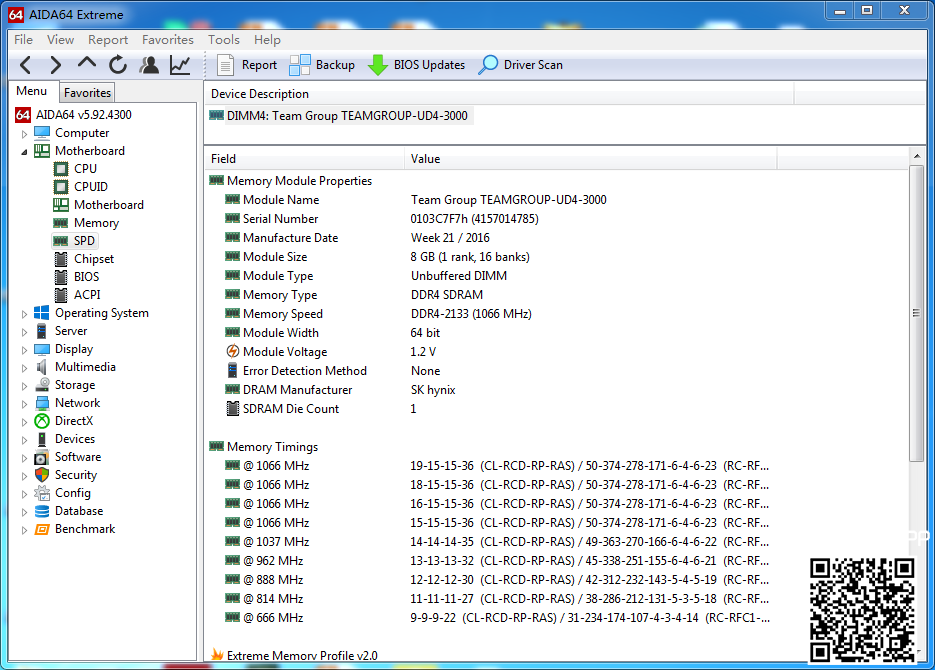The height and width of the screenshot is (670, 935).
Task: Expand the Computer tree node
Action: tap(25, 133)
